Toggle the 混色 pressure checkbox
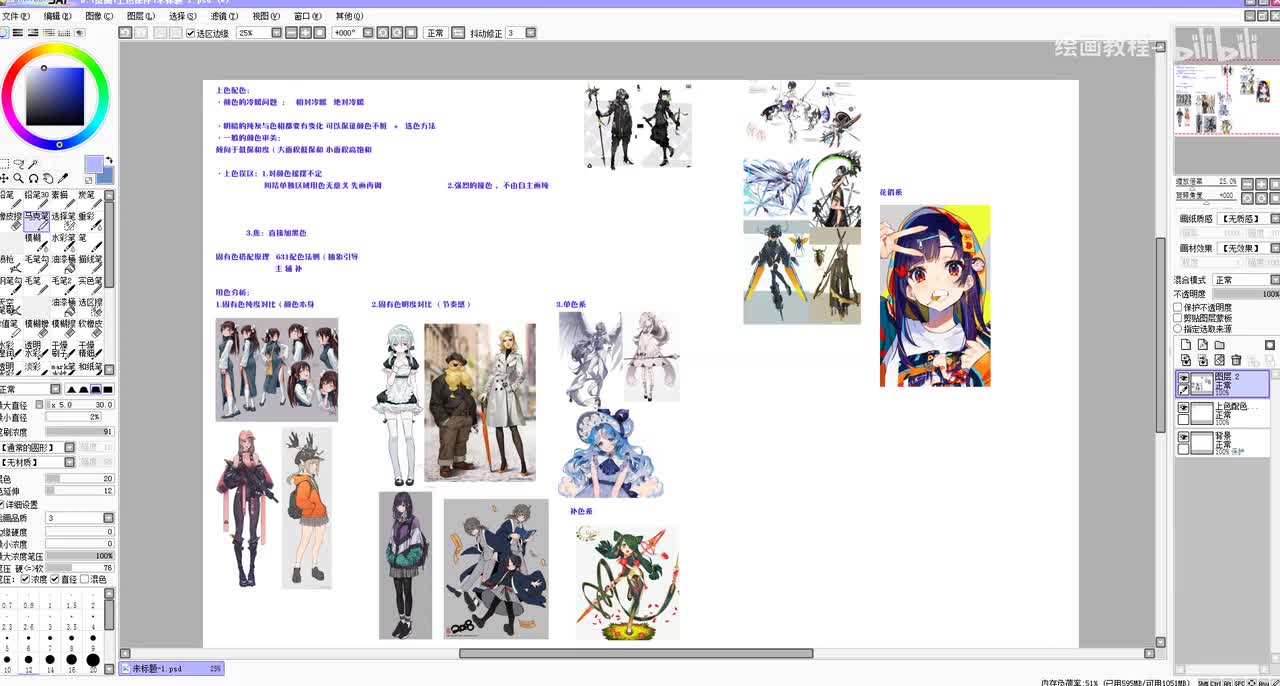The width and height of the screenshot is (1280, 686). point(84,579)
